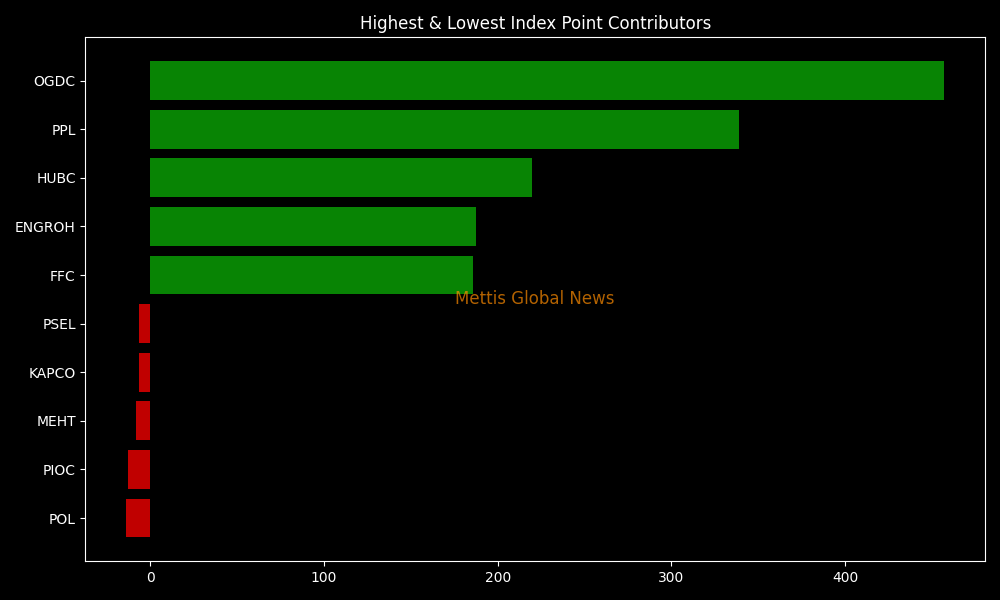
Task: Click the ENGROH y-axis label
Action: (45, 228)
